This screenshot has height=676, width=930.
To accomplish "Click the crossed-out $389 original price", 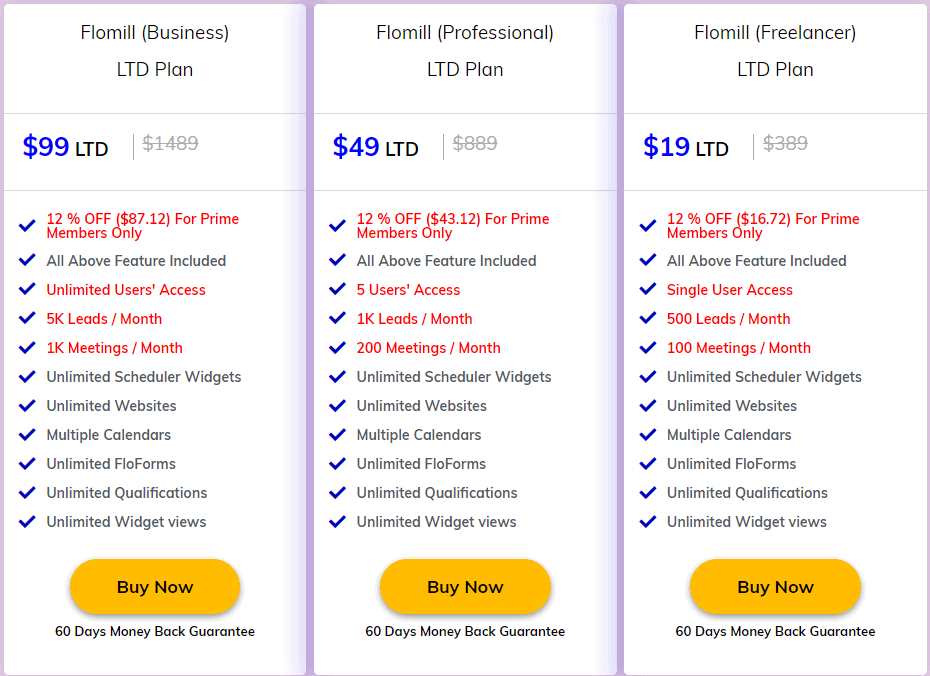I will 785,143.
